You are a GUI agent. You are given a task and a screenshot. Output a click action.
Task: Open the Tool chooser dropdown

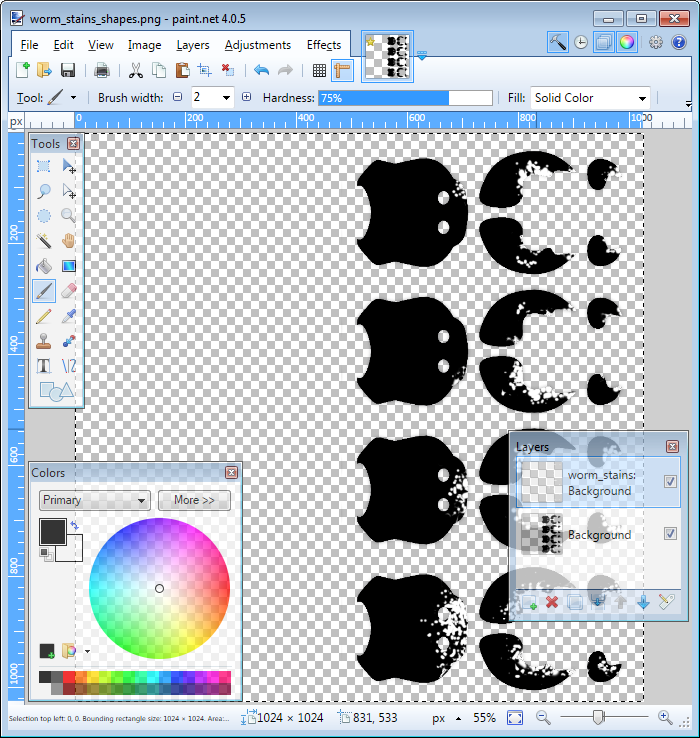tap(73, 97)
